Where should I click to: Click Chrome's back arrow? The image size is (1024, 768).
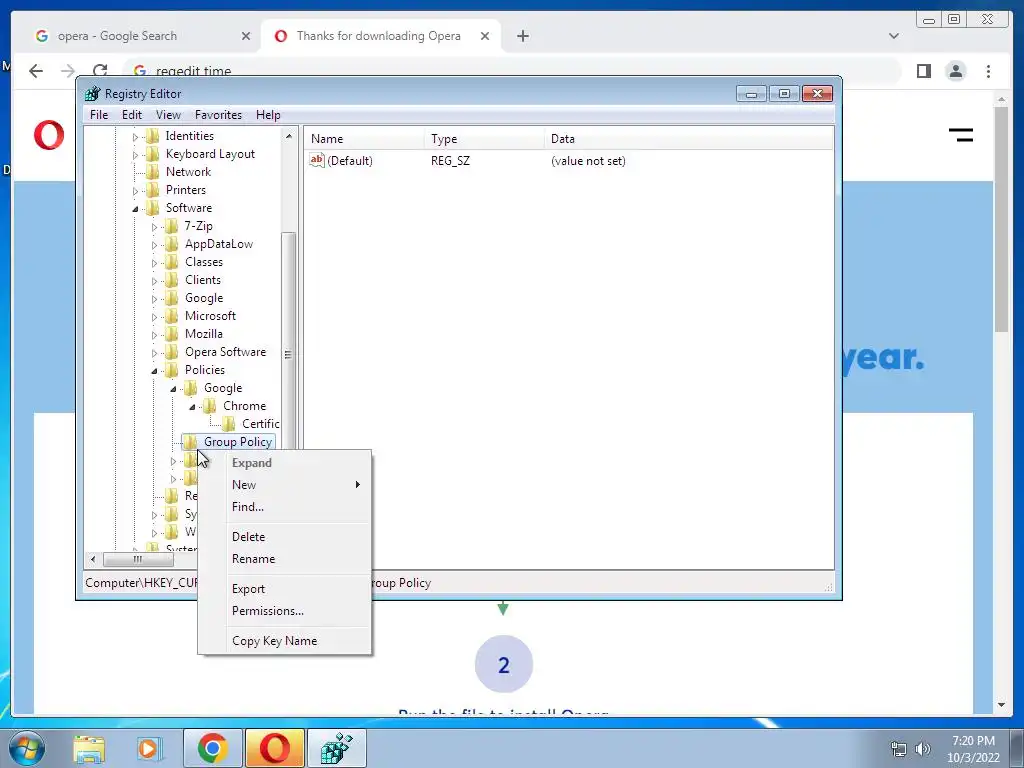pos(36,71)
